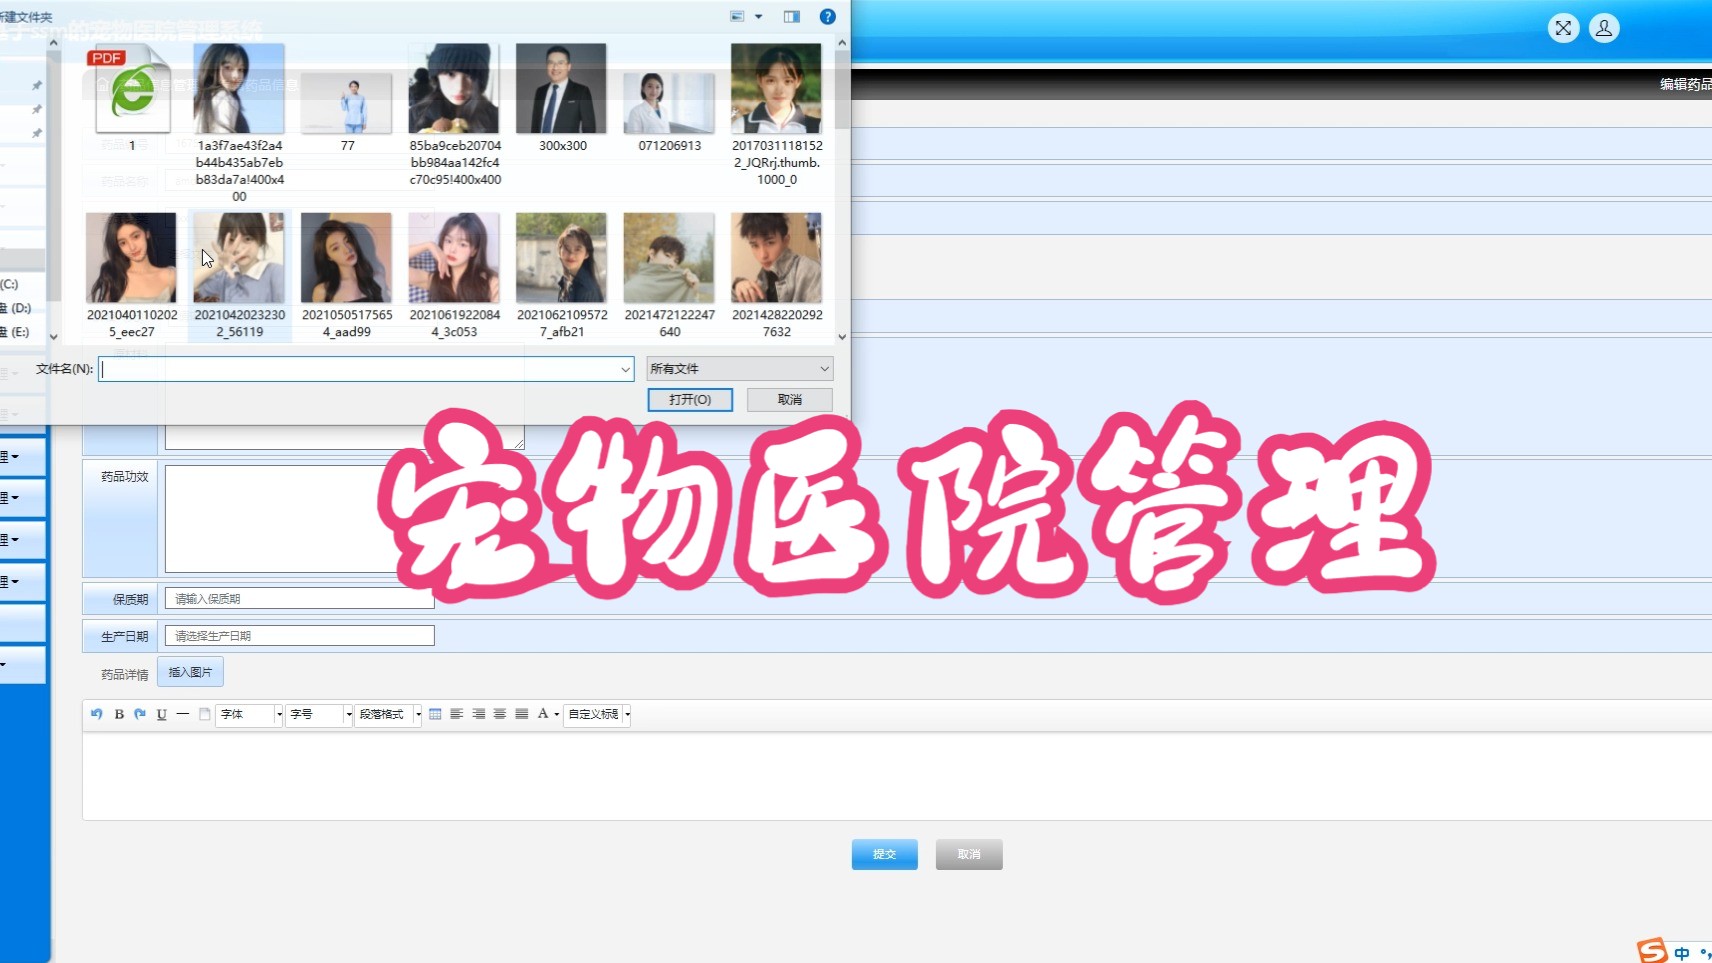Align text left in editor
The height and width of the screenshot is (963, 1712).
456,714
